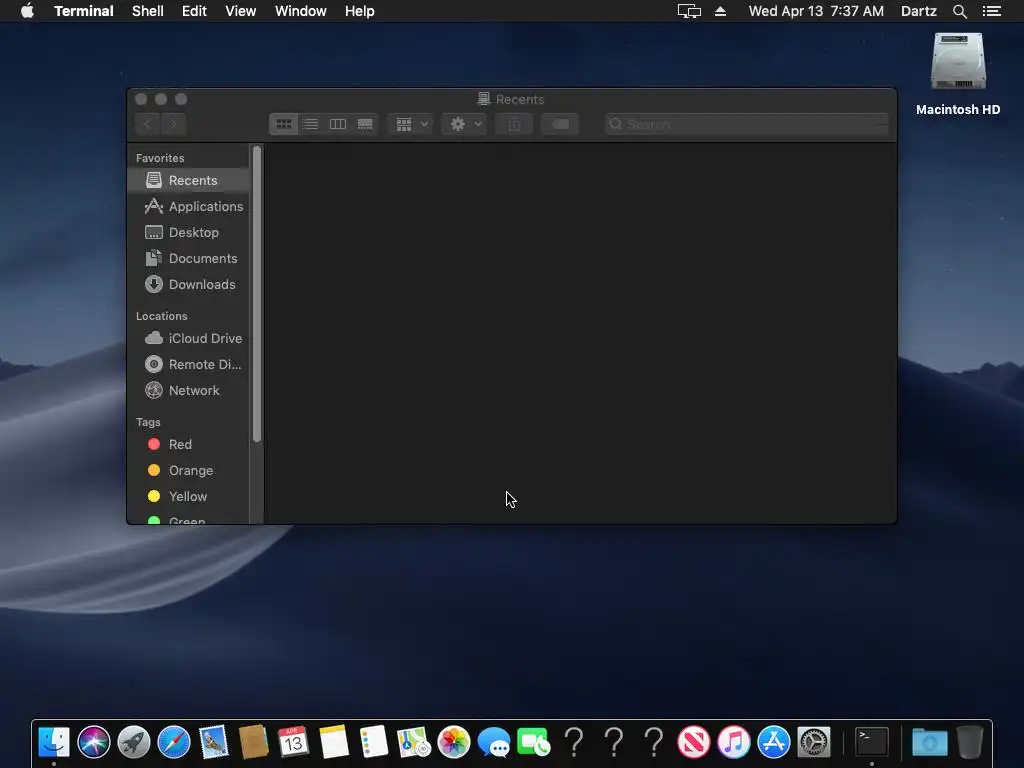Image resolution: width=1024 pixels, height=768 pixels.
Task: Open System Preferences from the Dock
Action: (814, 742)
